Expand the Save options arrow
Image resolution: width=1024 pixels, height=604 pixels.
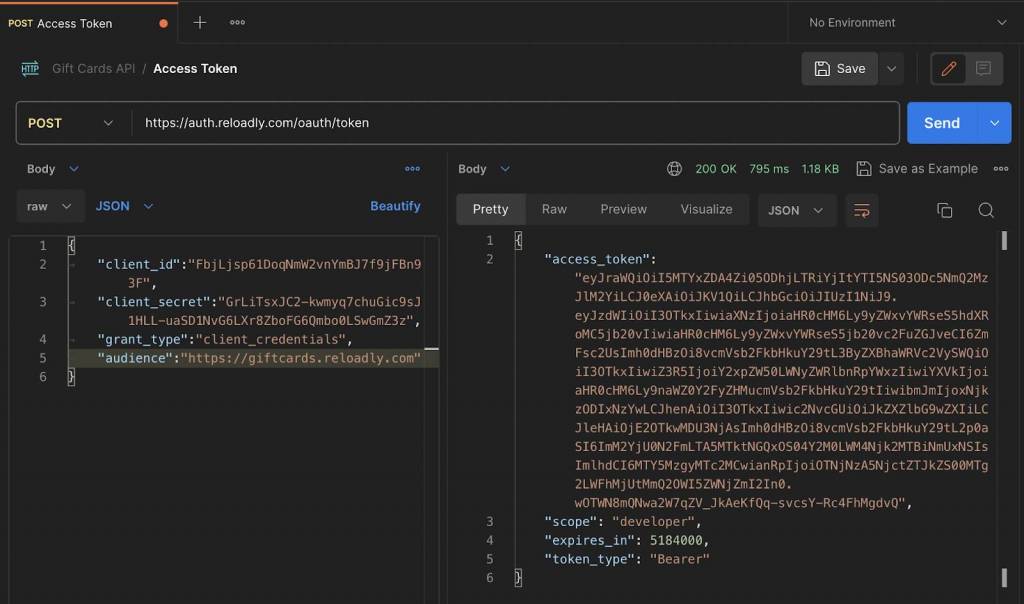[891, 68]
